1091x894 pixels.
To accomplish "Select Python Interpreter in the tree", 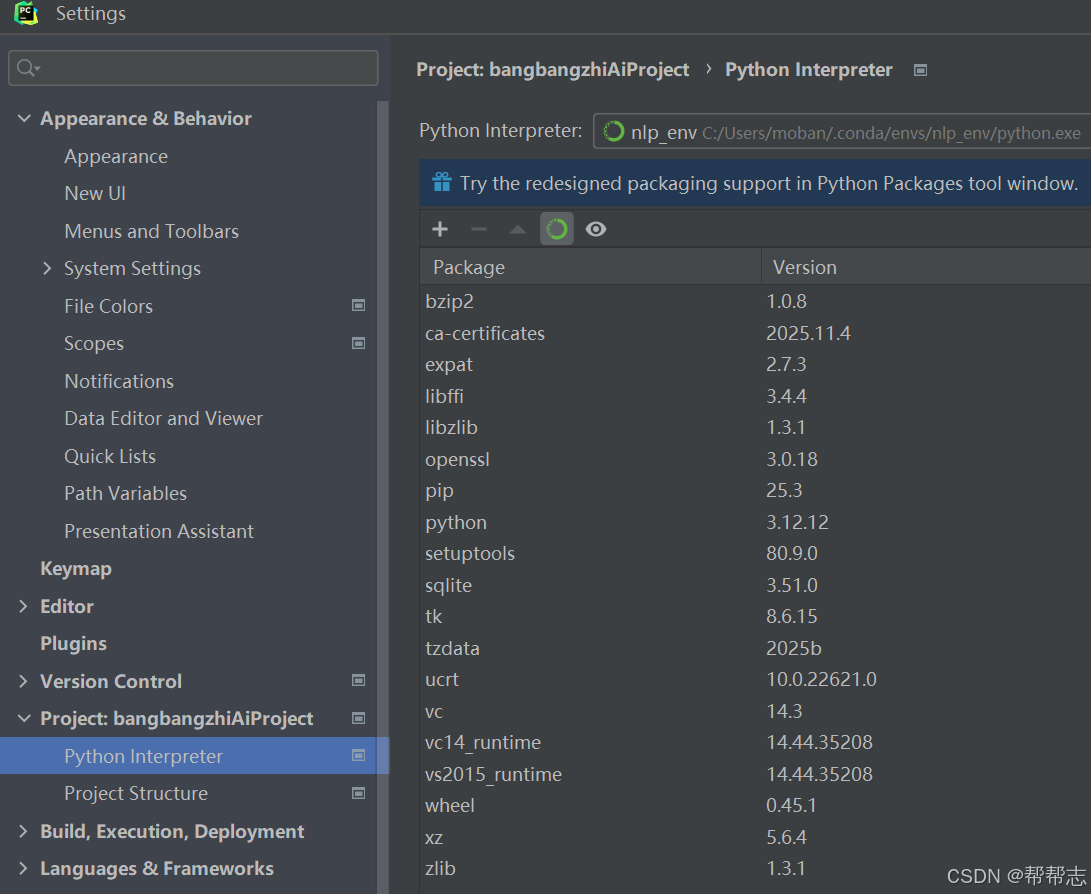I will pos(143,756).
